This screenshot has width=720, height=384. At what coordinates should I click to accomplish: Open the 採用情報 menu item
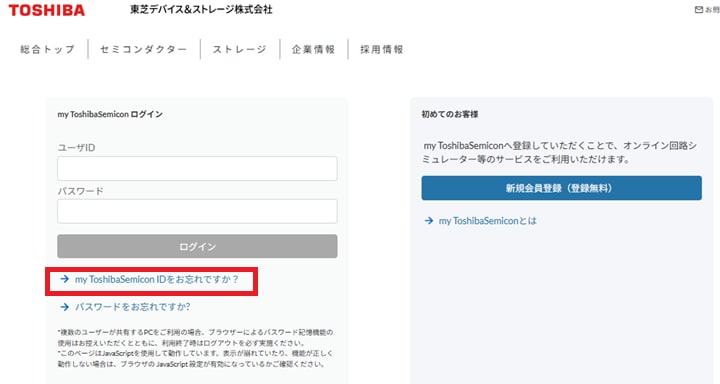click(x=382, y=49)
